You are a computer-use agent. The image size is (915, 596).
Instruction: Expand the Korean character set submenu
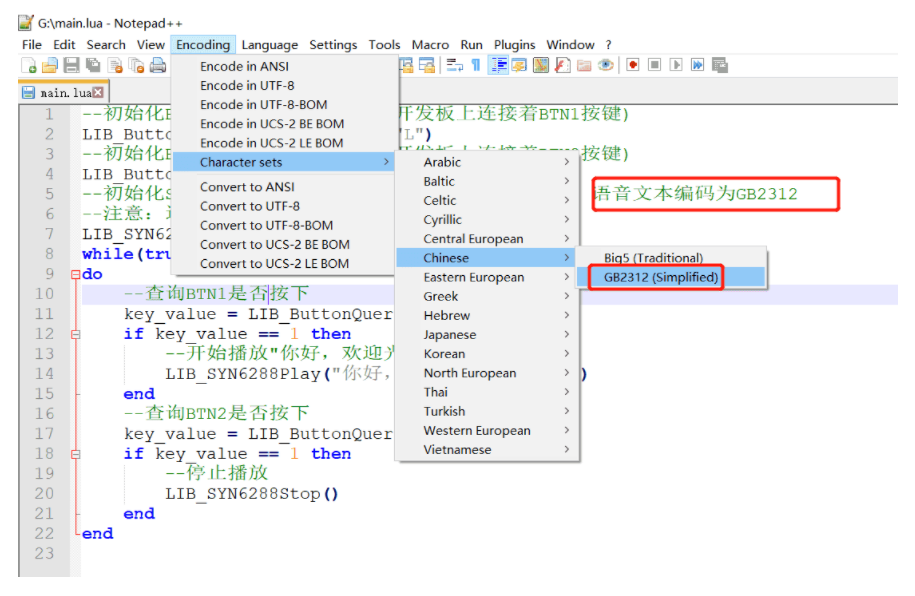487,354
